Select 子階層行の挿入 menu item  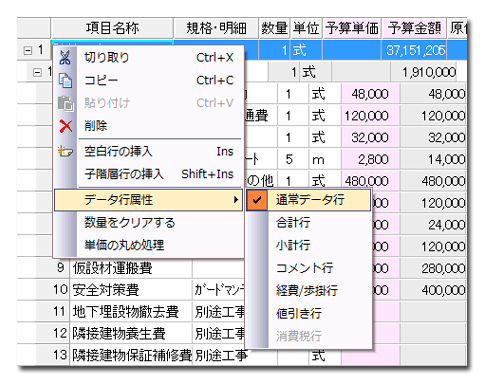148,174
